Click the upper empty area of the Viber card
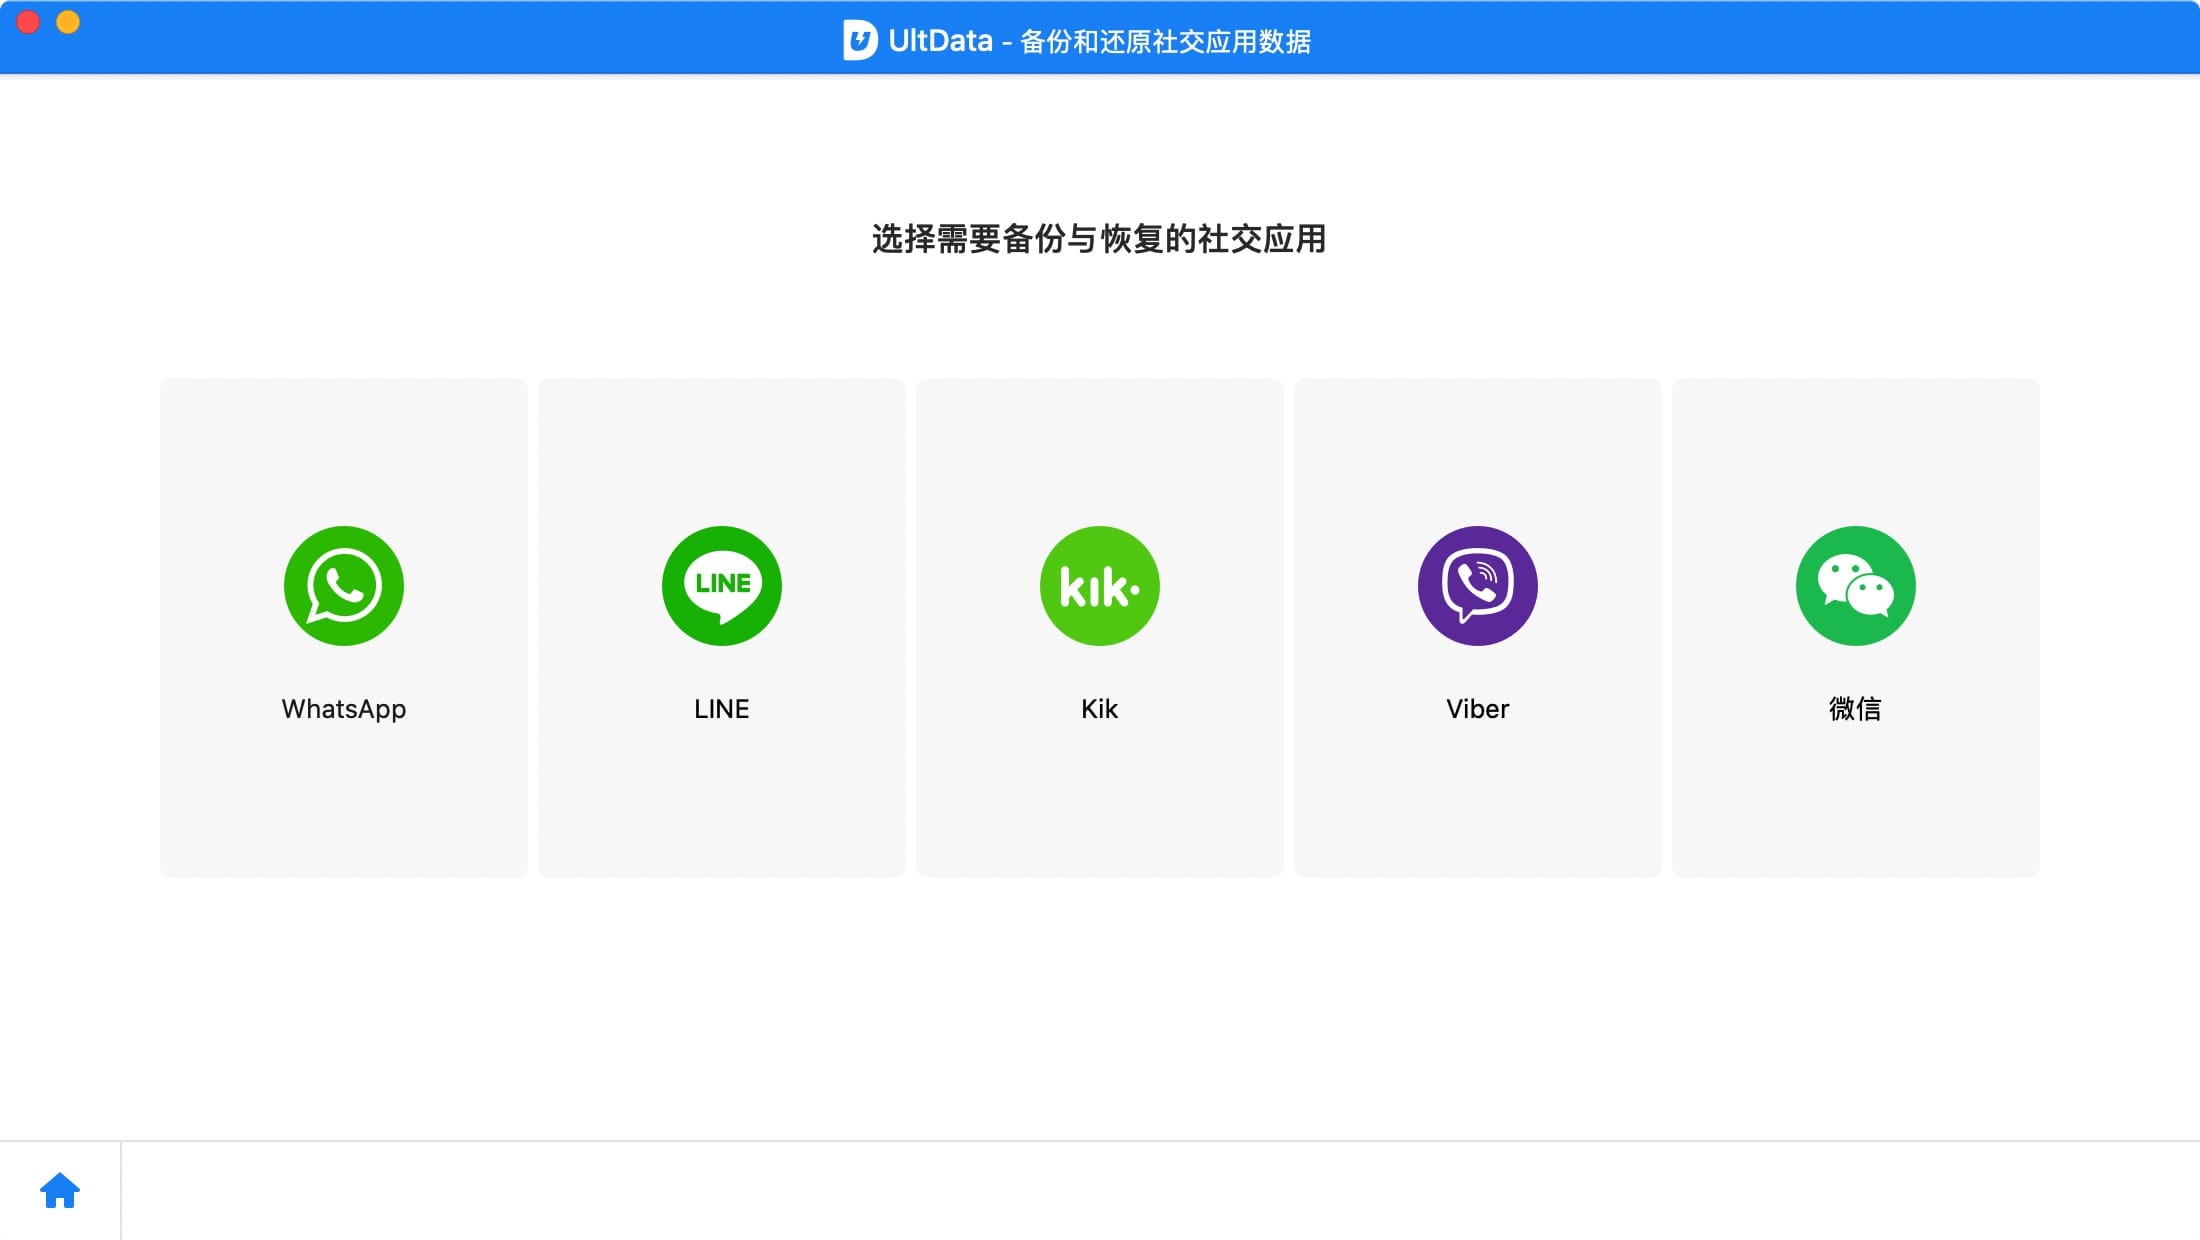 (x=1477, y=445)
